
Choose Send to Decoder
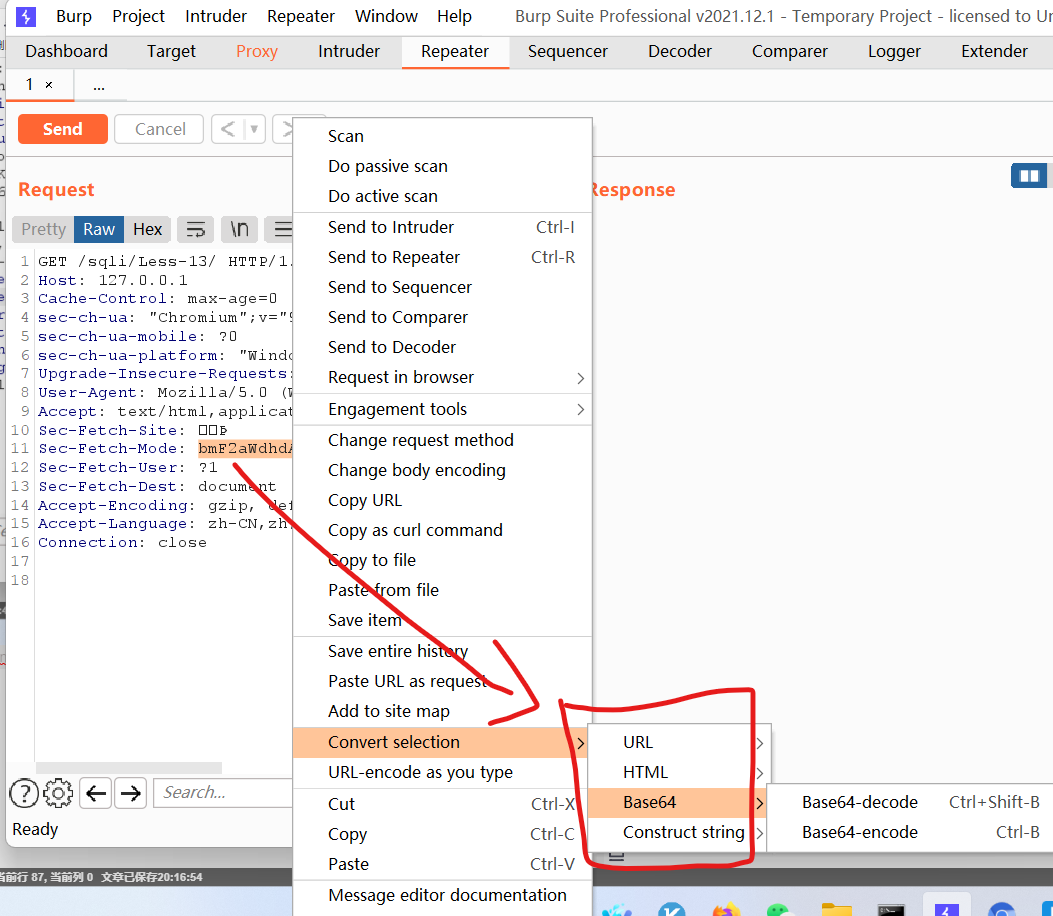click(443, 348)
